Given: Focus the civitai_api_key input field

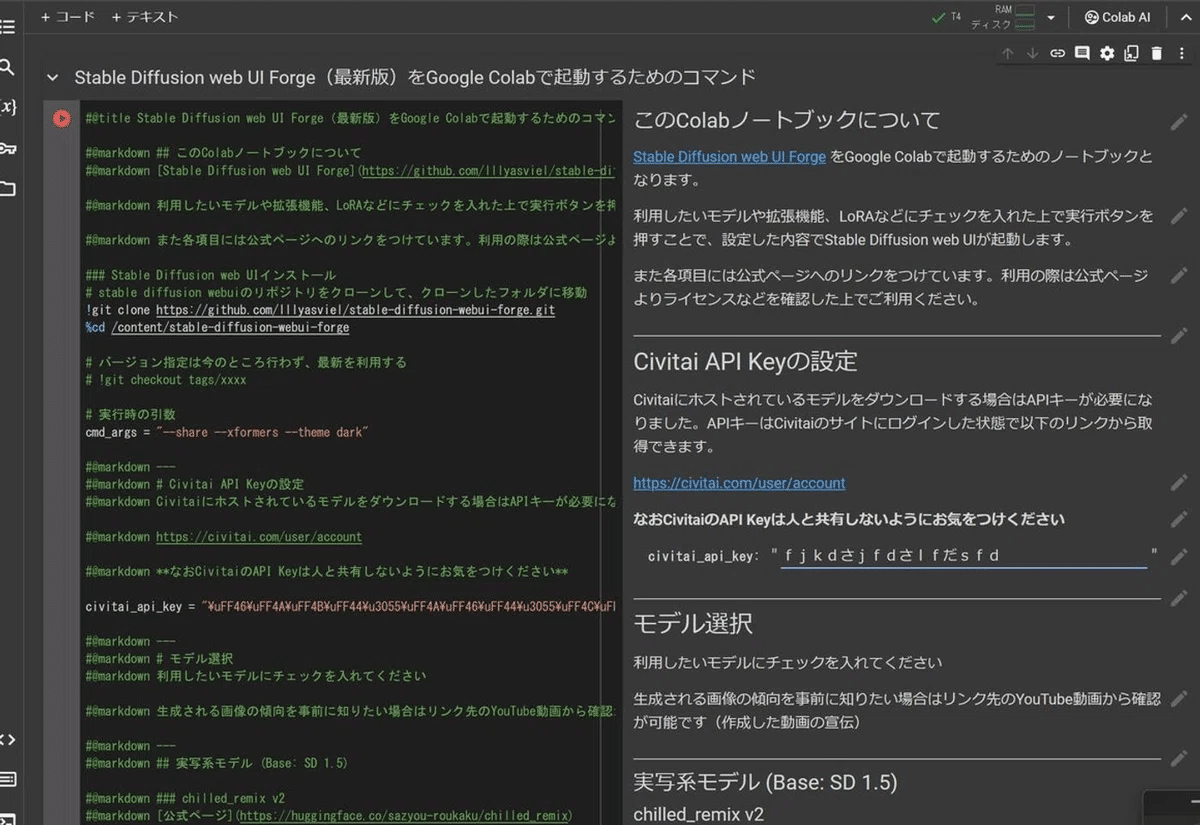Looking at the screenshot, I should pyautogui.click(x=964, y=556).
